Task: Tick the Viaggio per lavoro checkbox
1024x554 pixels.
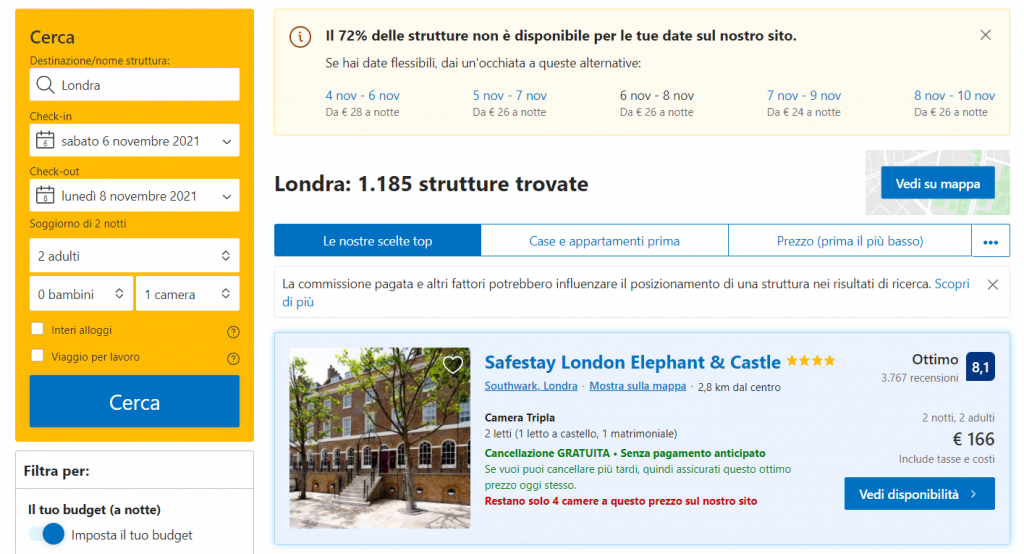Action: 38,356
